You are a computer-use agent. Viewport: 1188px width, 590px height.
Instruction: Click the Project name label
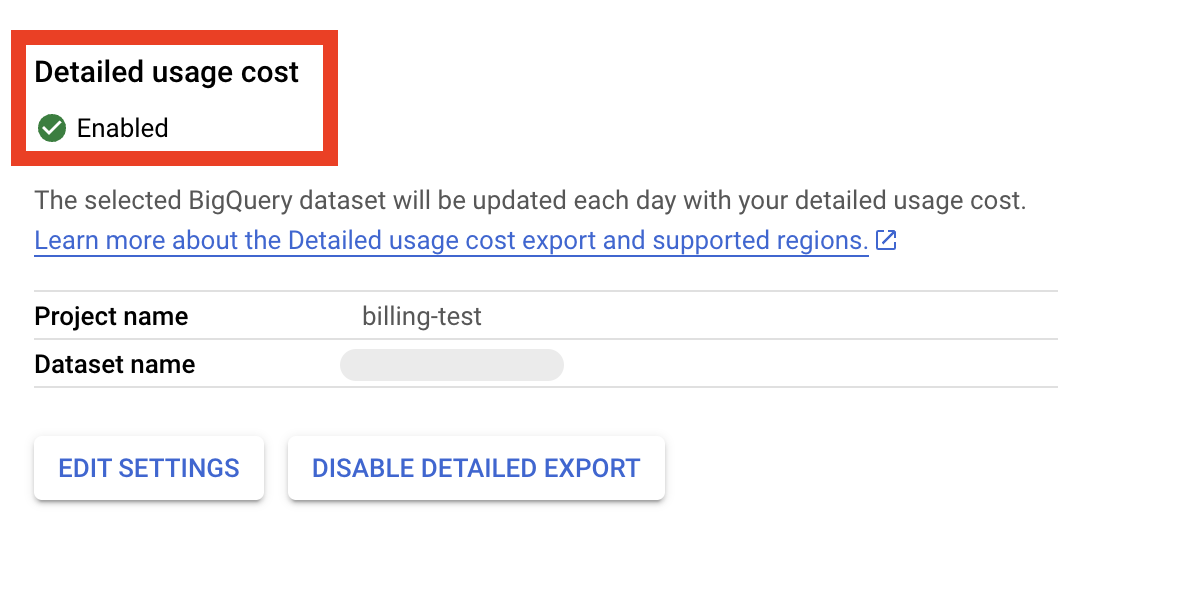coord(111,317)
